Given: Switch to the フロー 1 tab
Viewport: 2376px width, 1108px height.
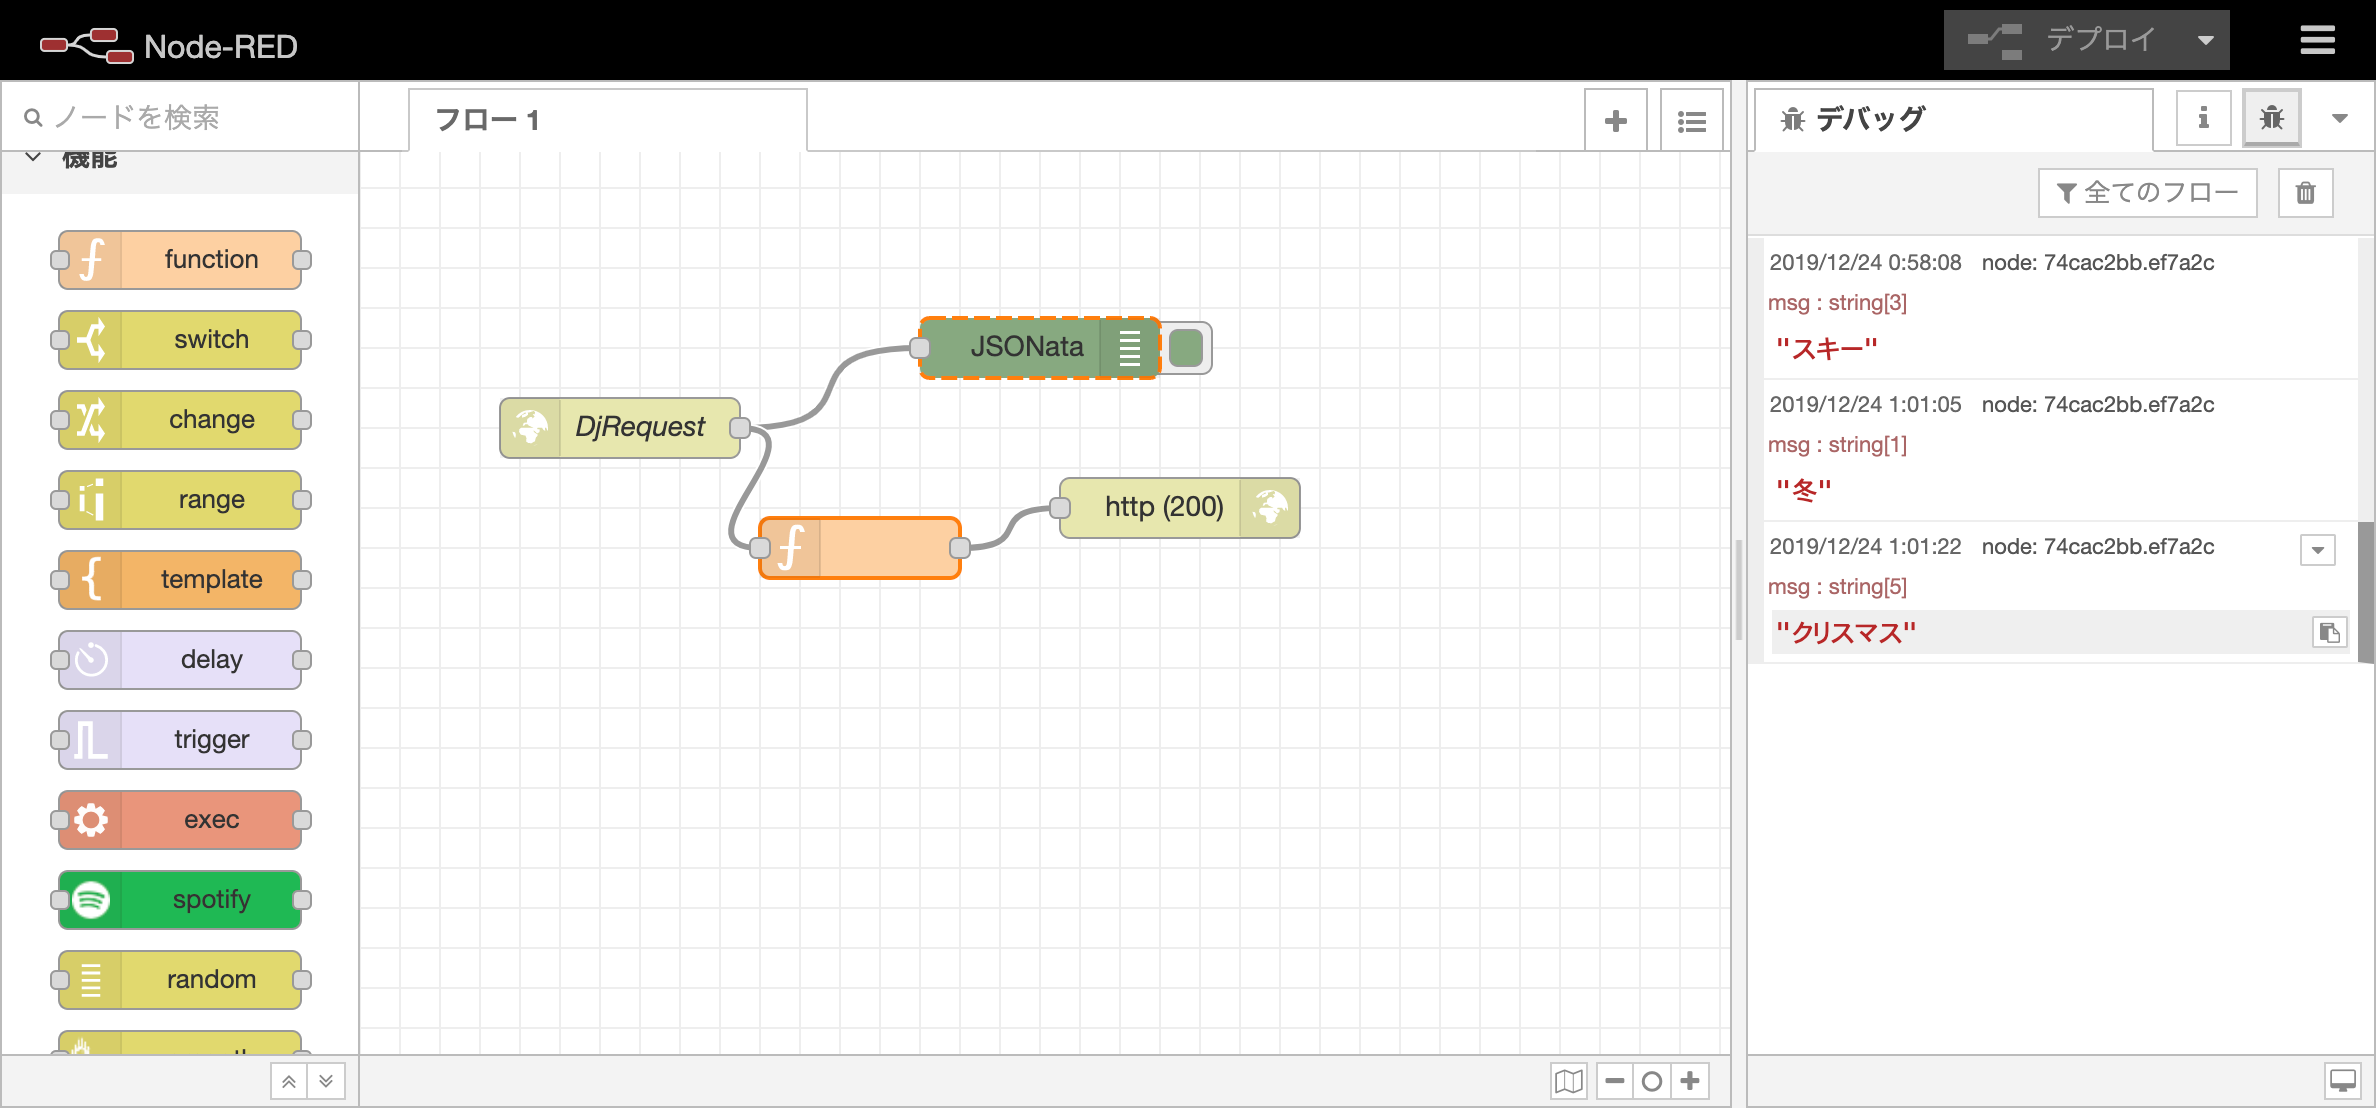Looking at the screenshot, I should click(x=488, y=119).
